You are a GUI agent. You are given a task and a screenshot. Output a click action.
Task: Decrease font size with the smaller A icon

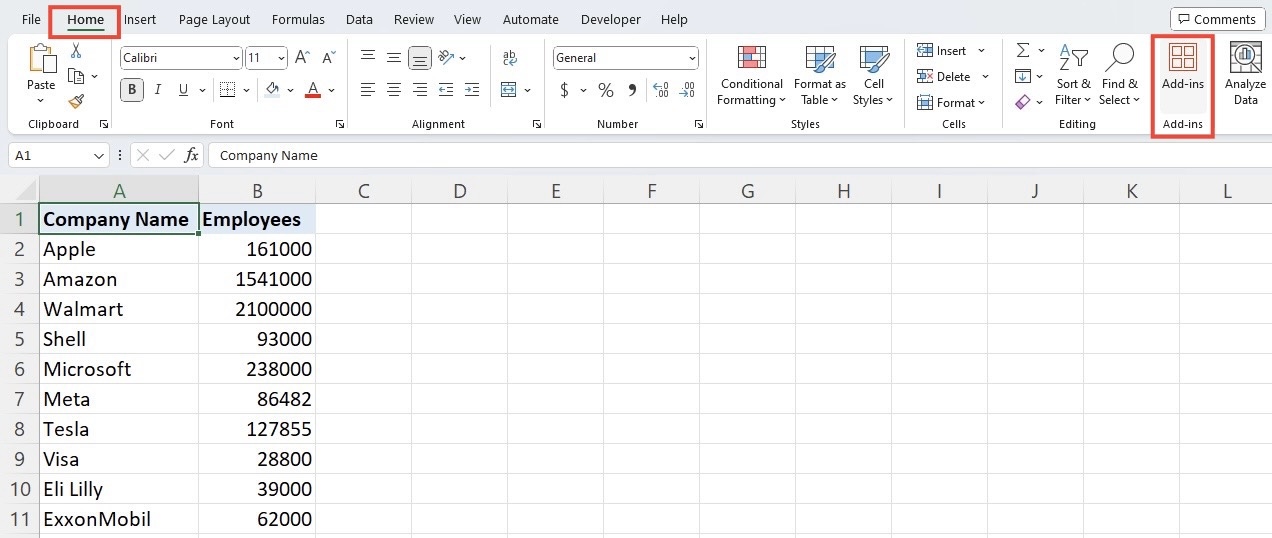click(329, 58)
